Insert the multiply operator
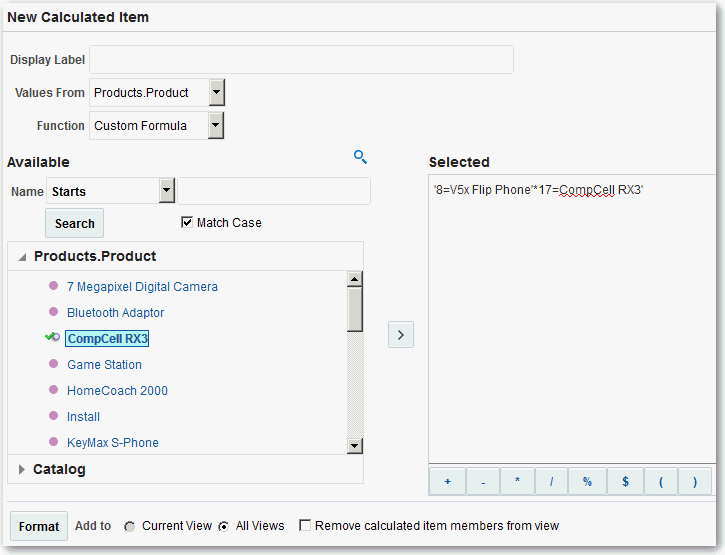 (x=517, y=481)
